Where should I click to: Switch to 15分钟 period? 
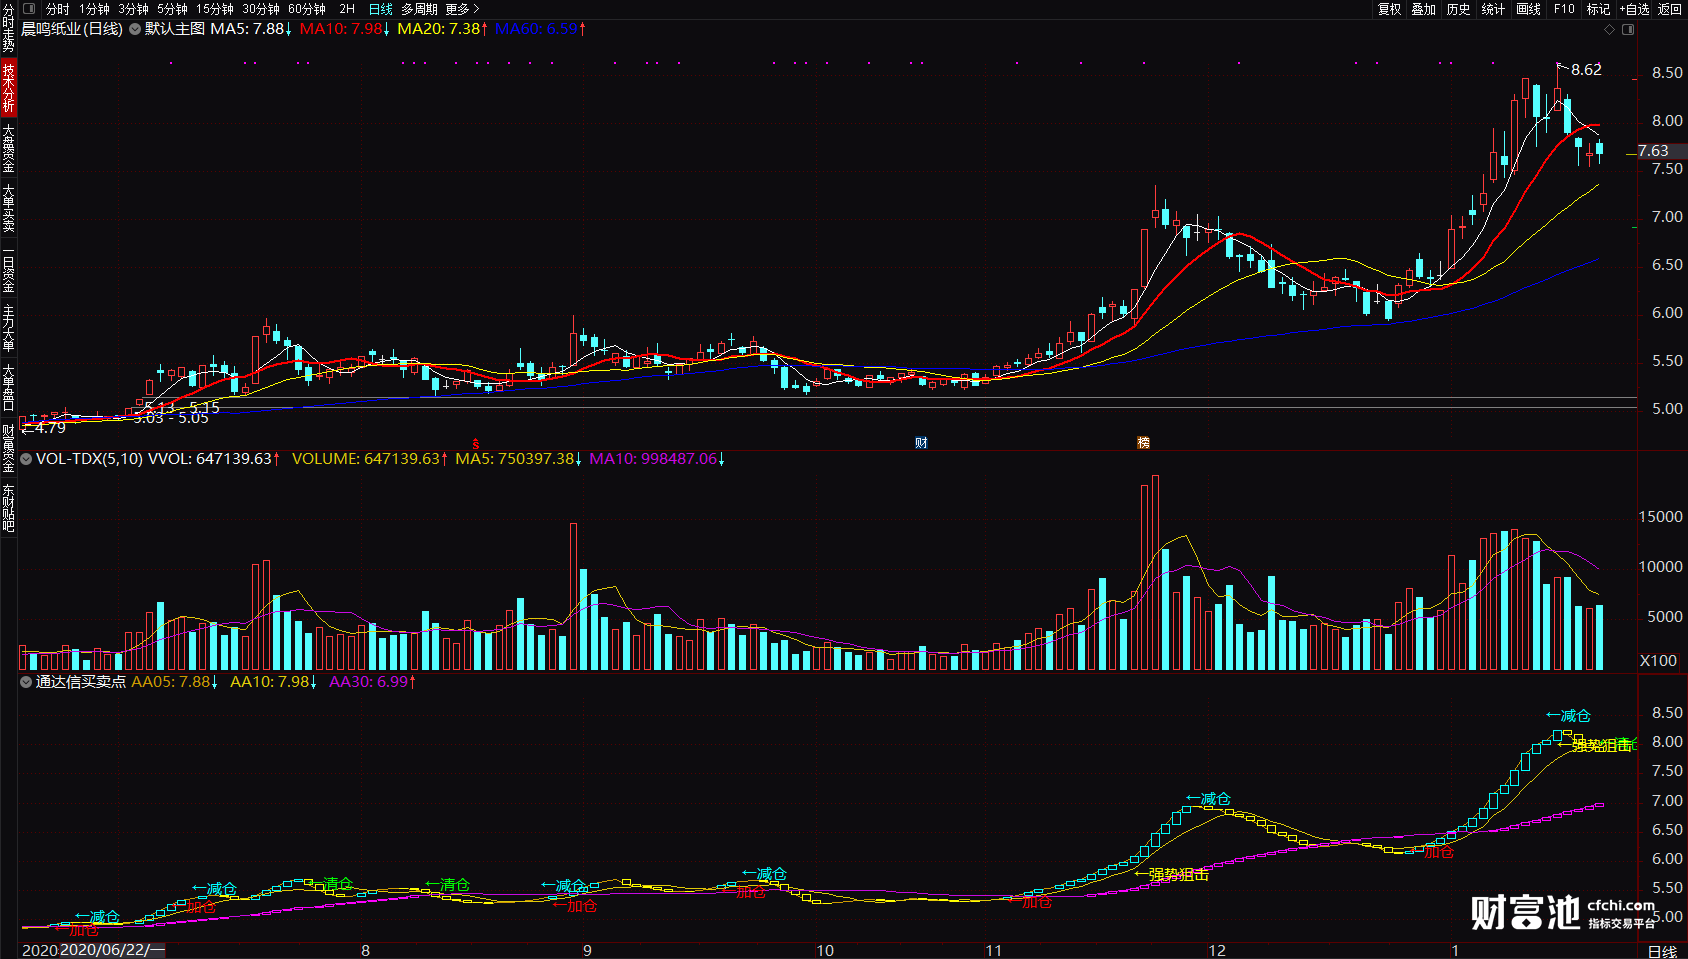[215, 9]
